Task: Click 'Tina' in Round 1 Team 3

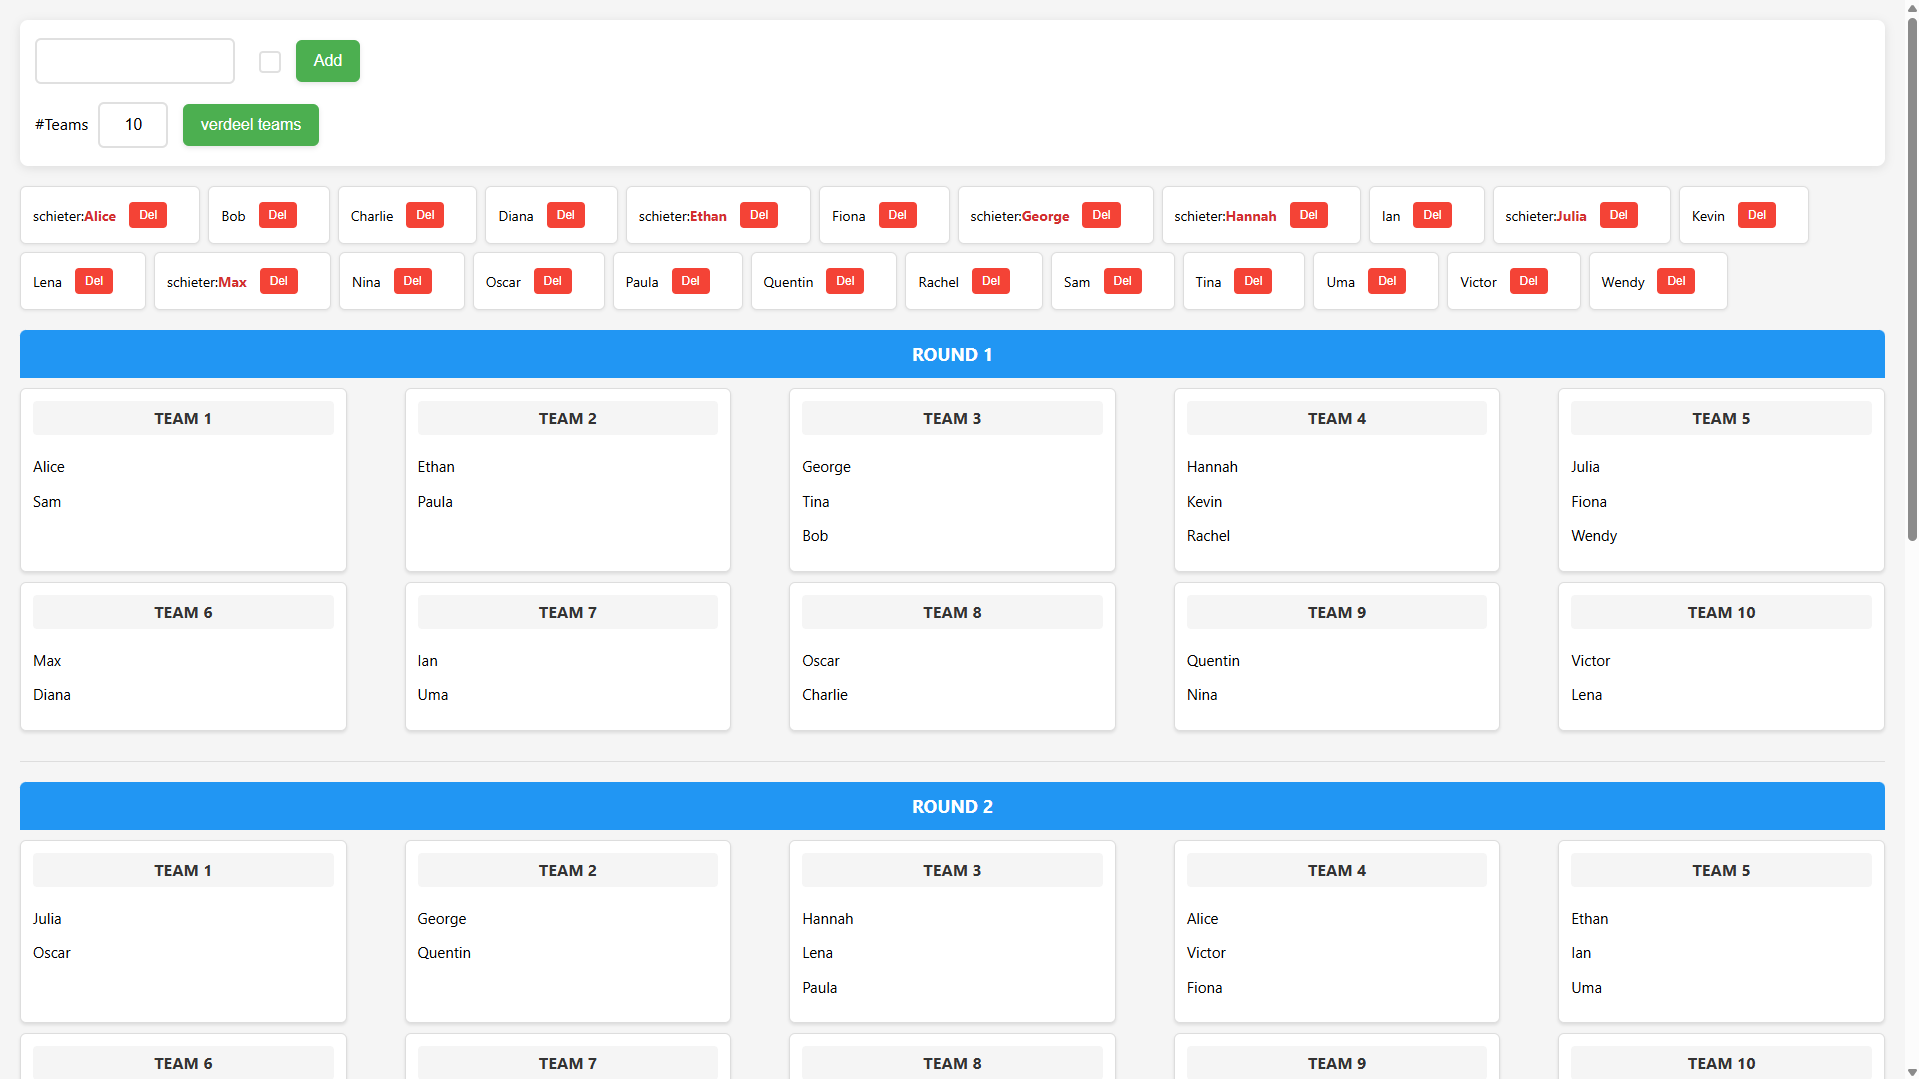Action: (816, 502)
